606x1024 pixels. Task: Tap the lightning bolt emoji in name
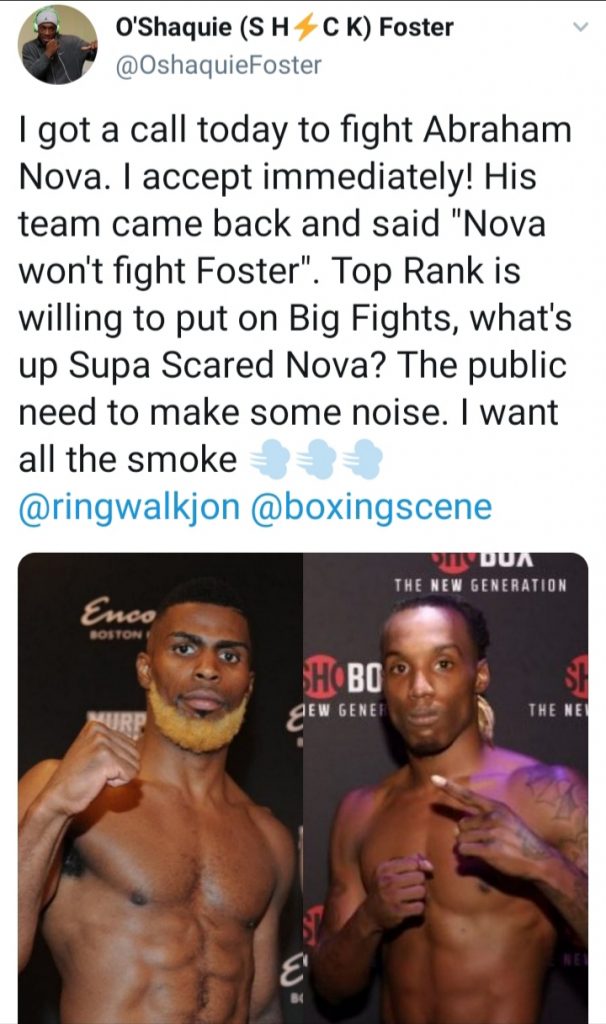pyautogui.click(x=304, y=28)
